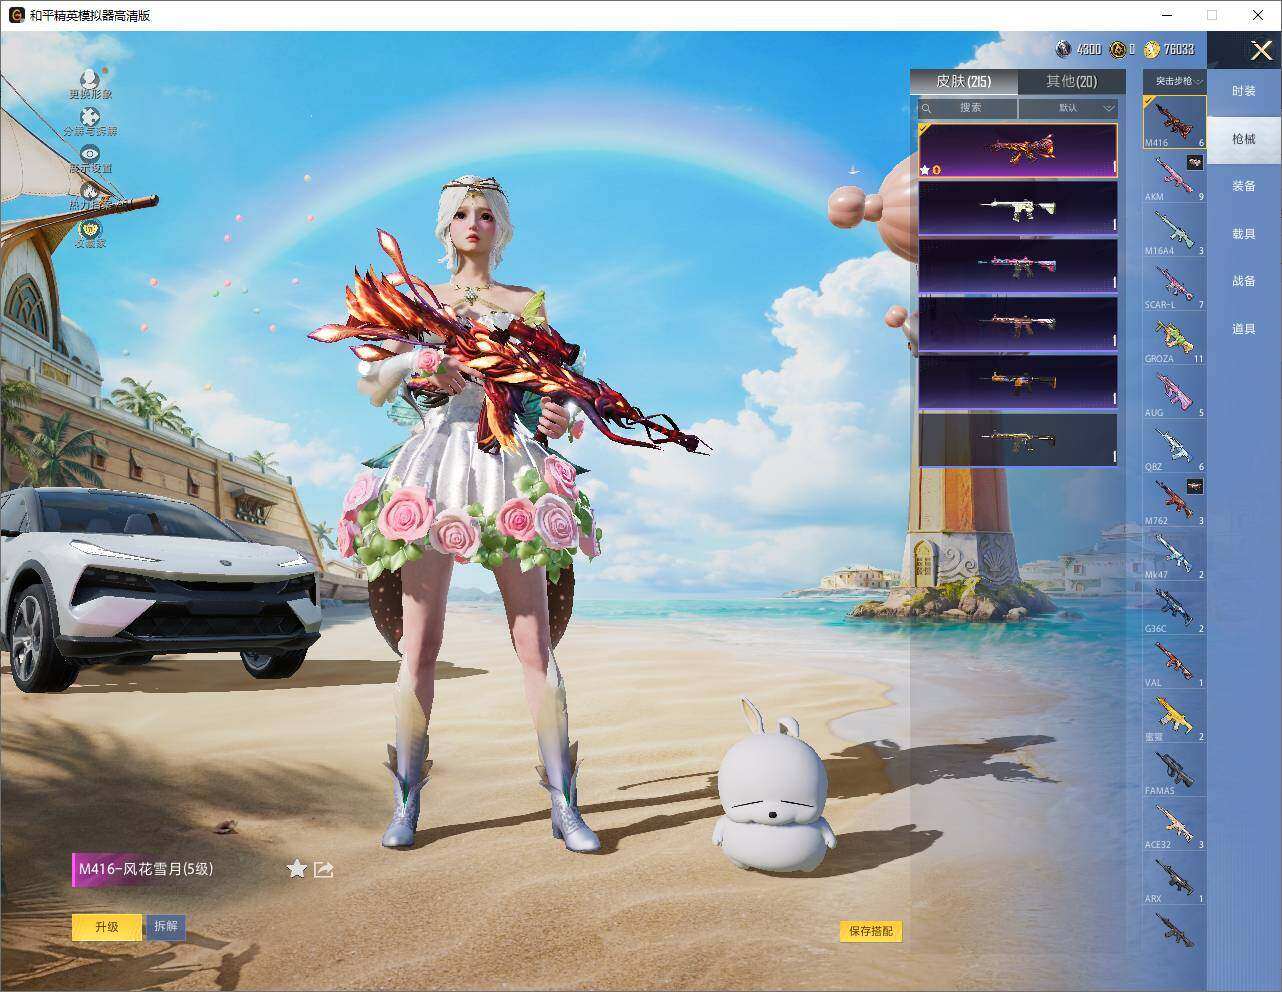Open the 装备 equipment category
Image resolution: width=1282 pixels, height=992 pixels.
[x=1244, y=186]
